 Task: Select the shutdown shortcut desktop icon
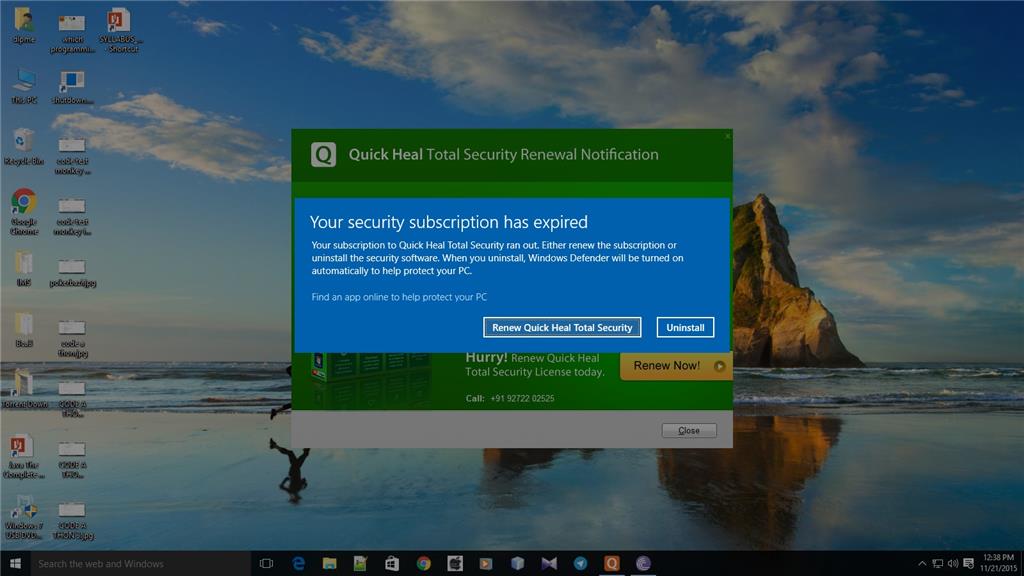click(x=72, y=87)
